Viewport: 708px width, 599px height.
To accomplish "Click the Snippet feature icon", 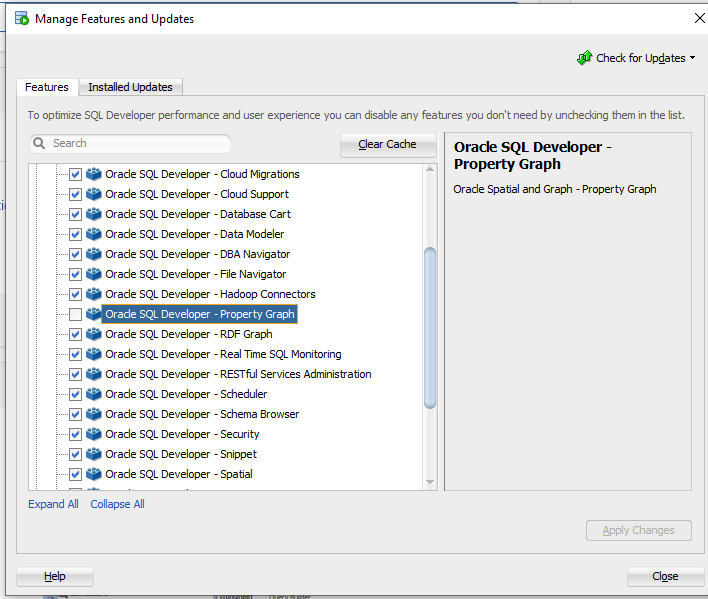I will tap(93, 454).
